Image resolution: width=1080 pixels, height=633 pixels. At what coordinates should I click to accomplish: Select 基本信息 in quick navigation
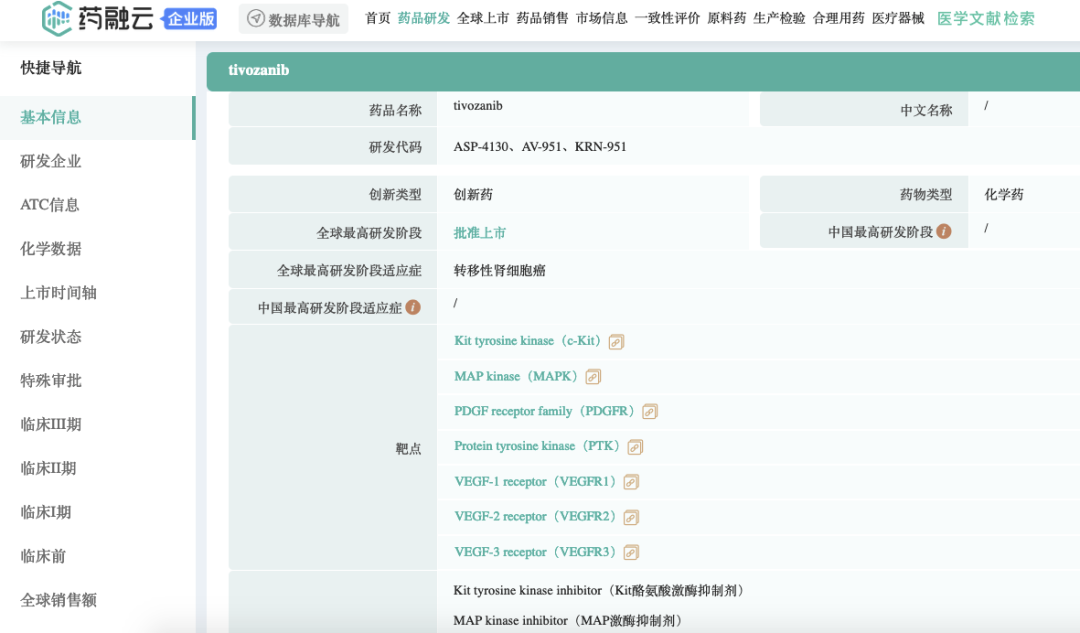click(x=98, y=118)
